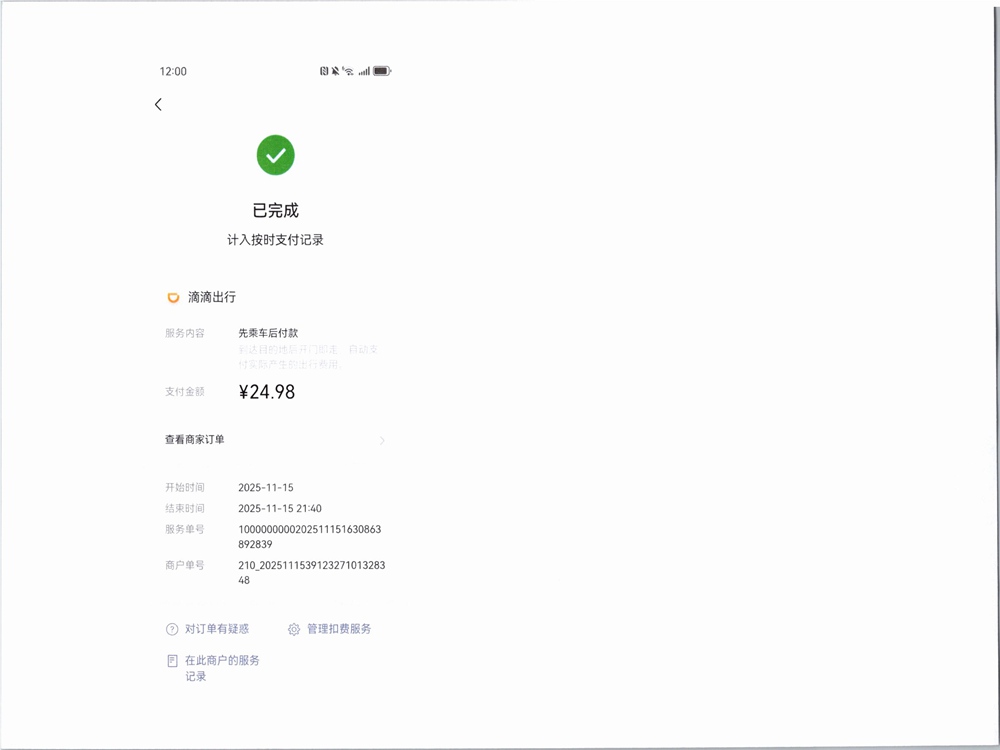Expand 查看商家订单 using the right chevron
Image resolution: width=1000 pixels, height=750 pixels.
(382, 440)
